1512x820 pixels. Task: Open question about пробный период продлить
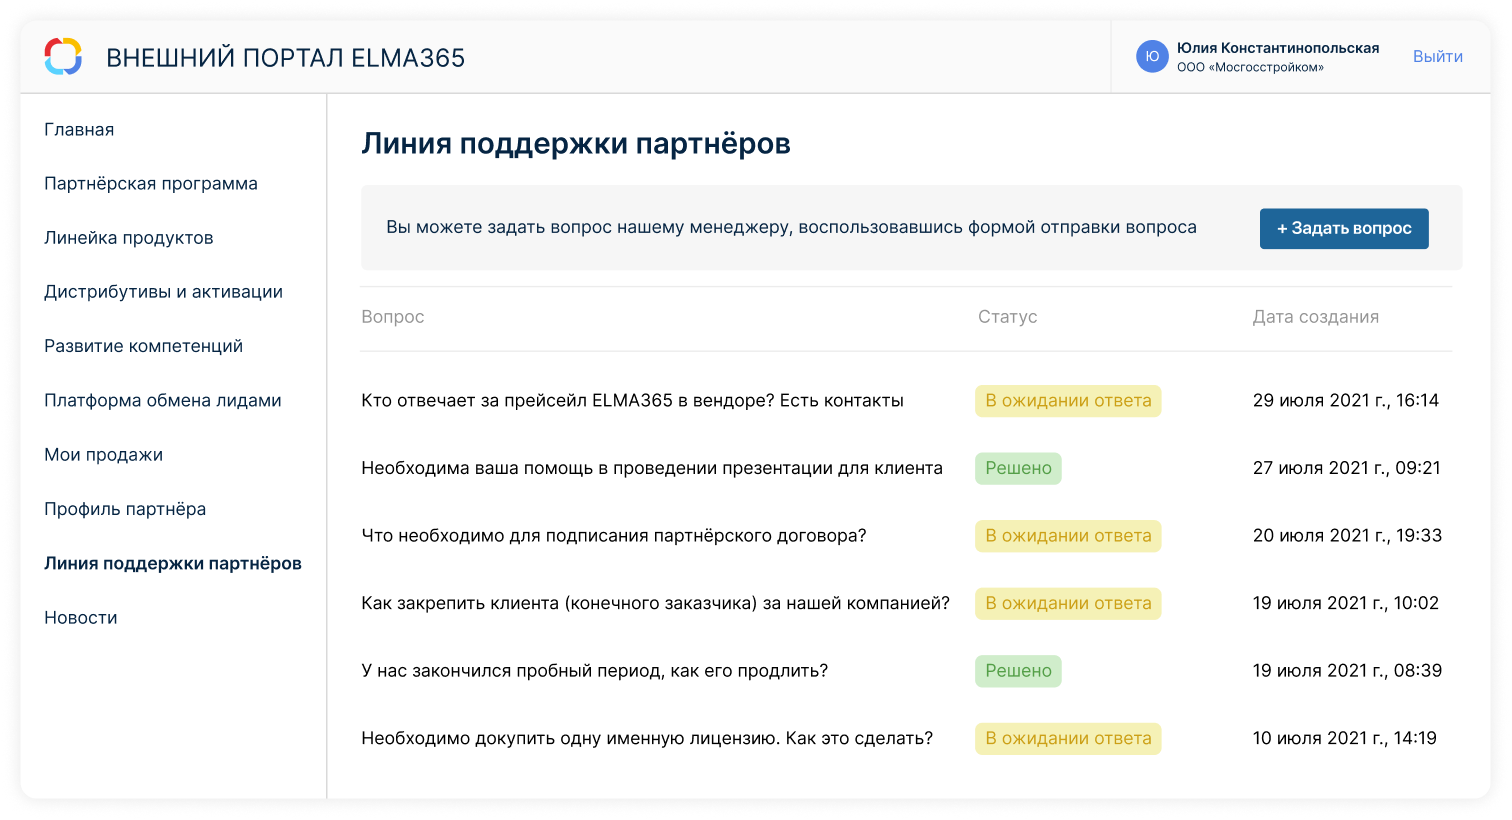click(594, 671)
